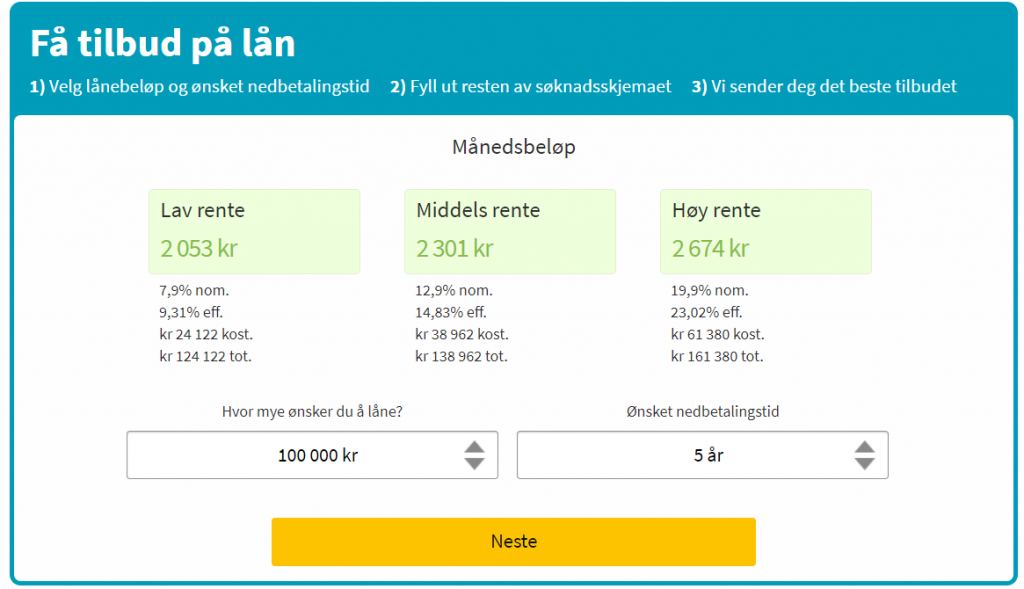Click the kr 161 380 tot. text
1024x589 pixels.
pyautogui.click(x=717, y=357)
